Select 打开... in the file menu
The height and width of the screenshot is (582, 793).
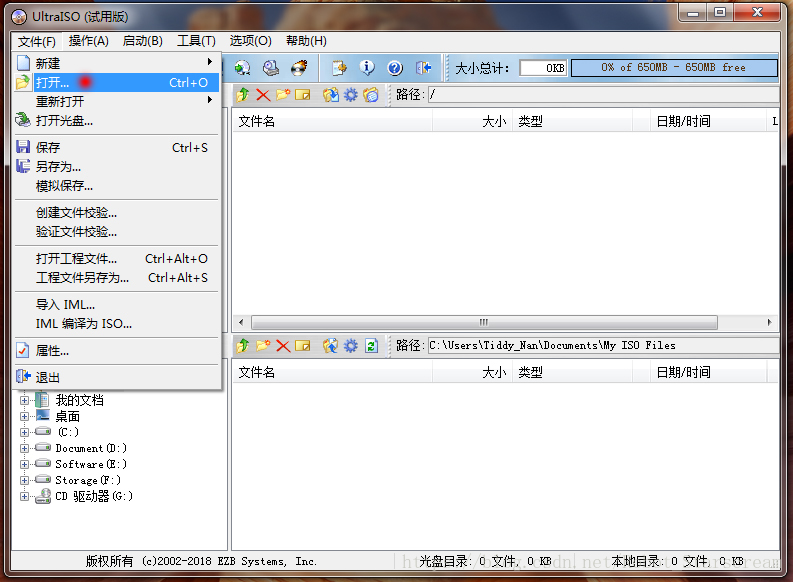click(x=117, y=82)
